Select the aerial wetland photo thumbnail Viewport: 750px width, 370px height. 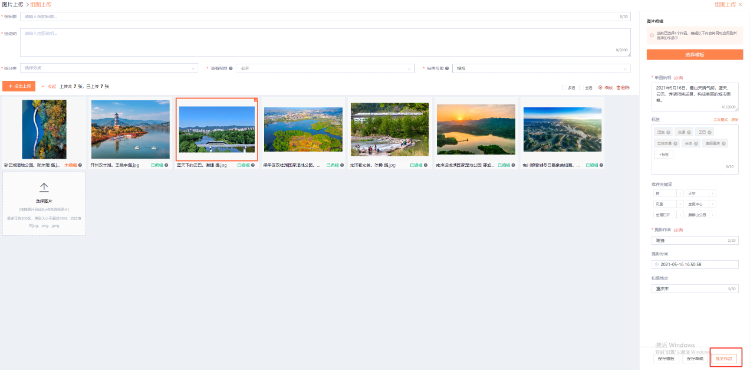[303, 129]
